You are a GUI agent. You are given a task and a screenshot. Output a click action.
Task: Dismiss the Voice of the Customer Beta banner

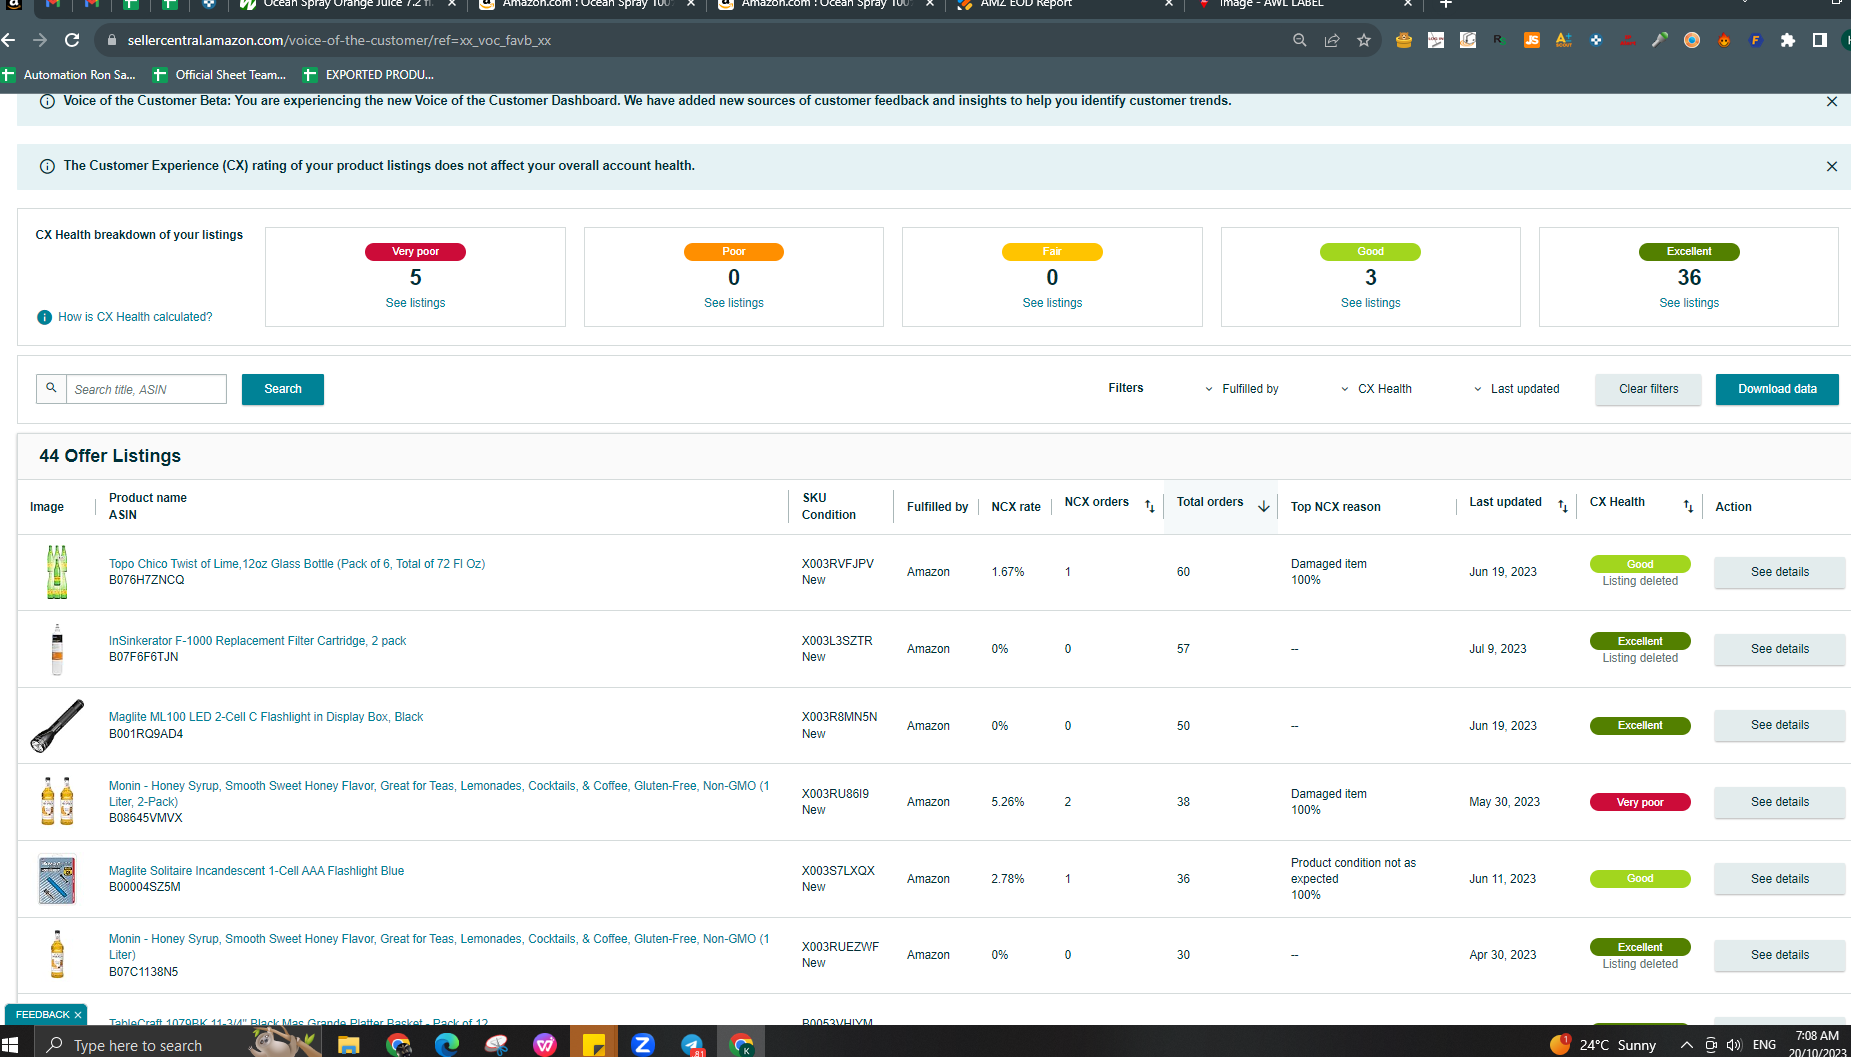(1832, 102)
